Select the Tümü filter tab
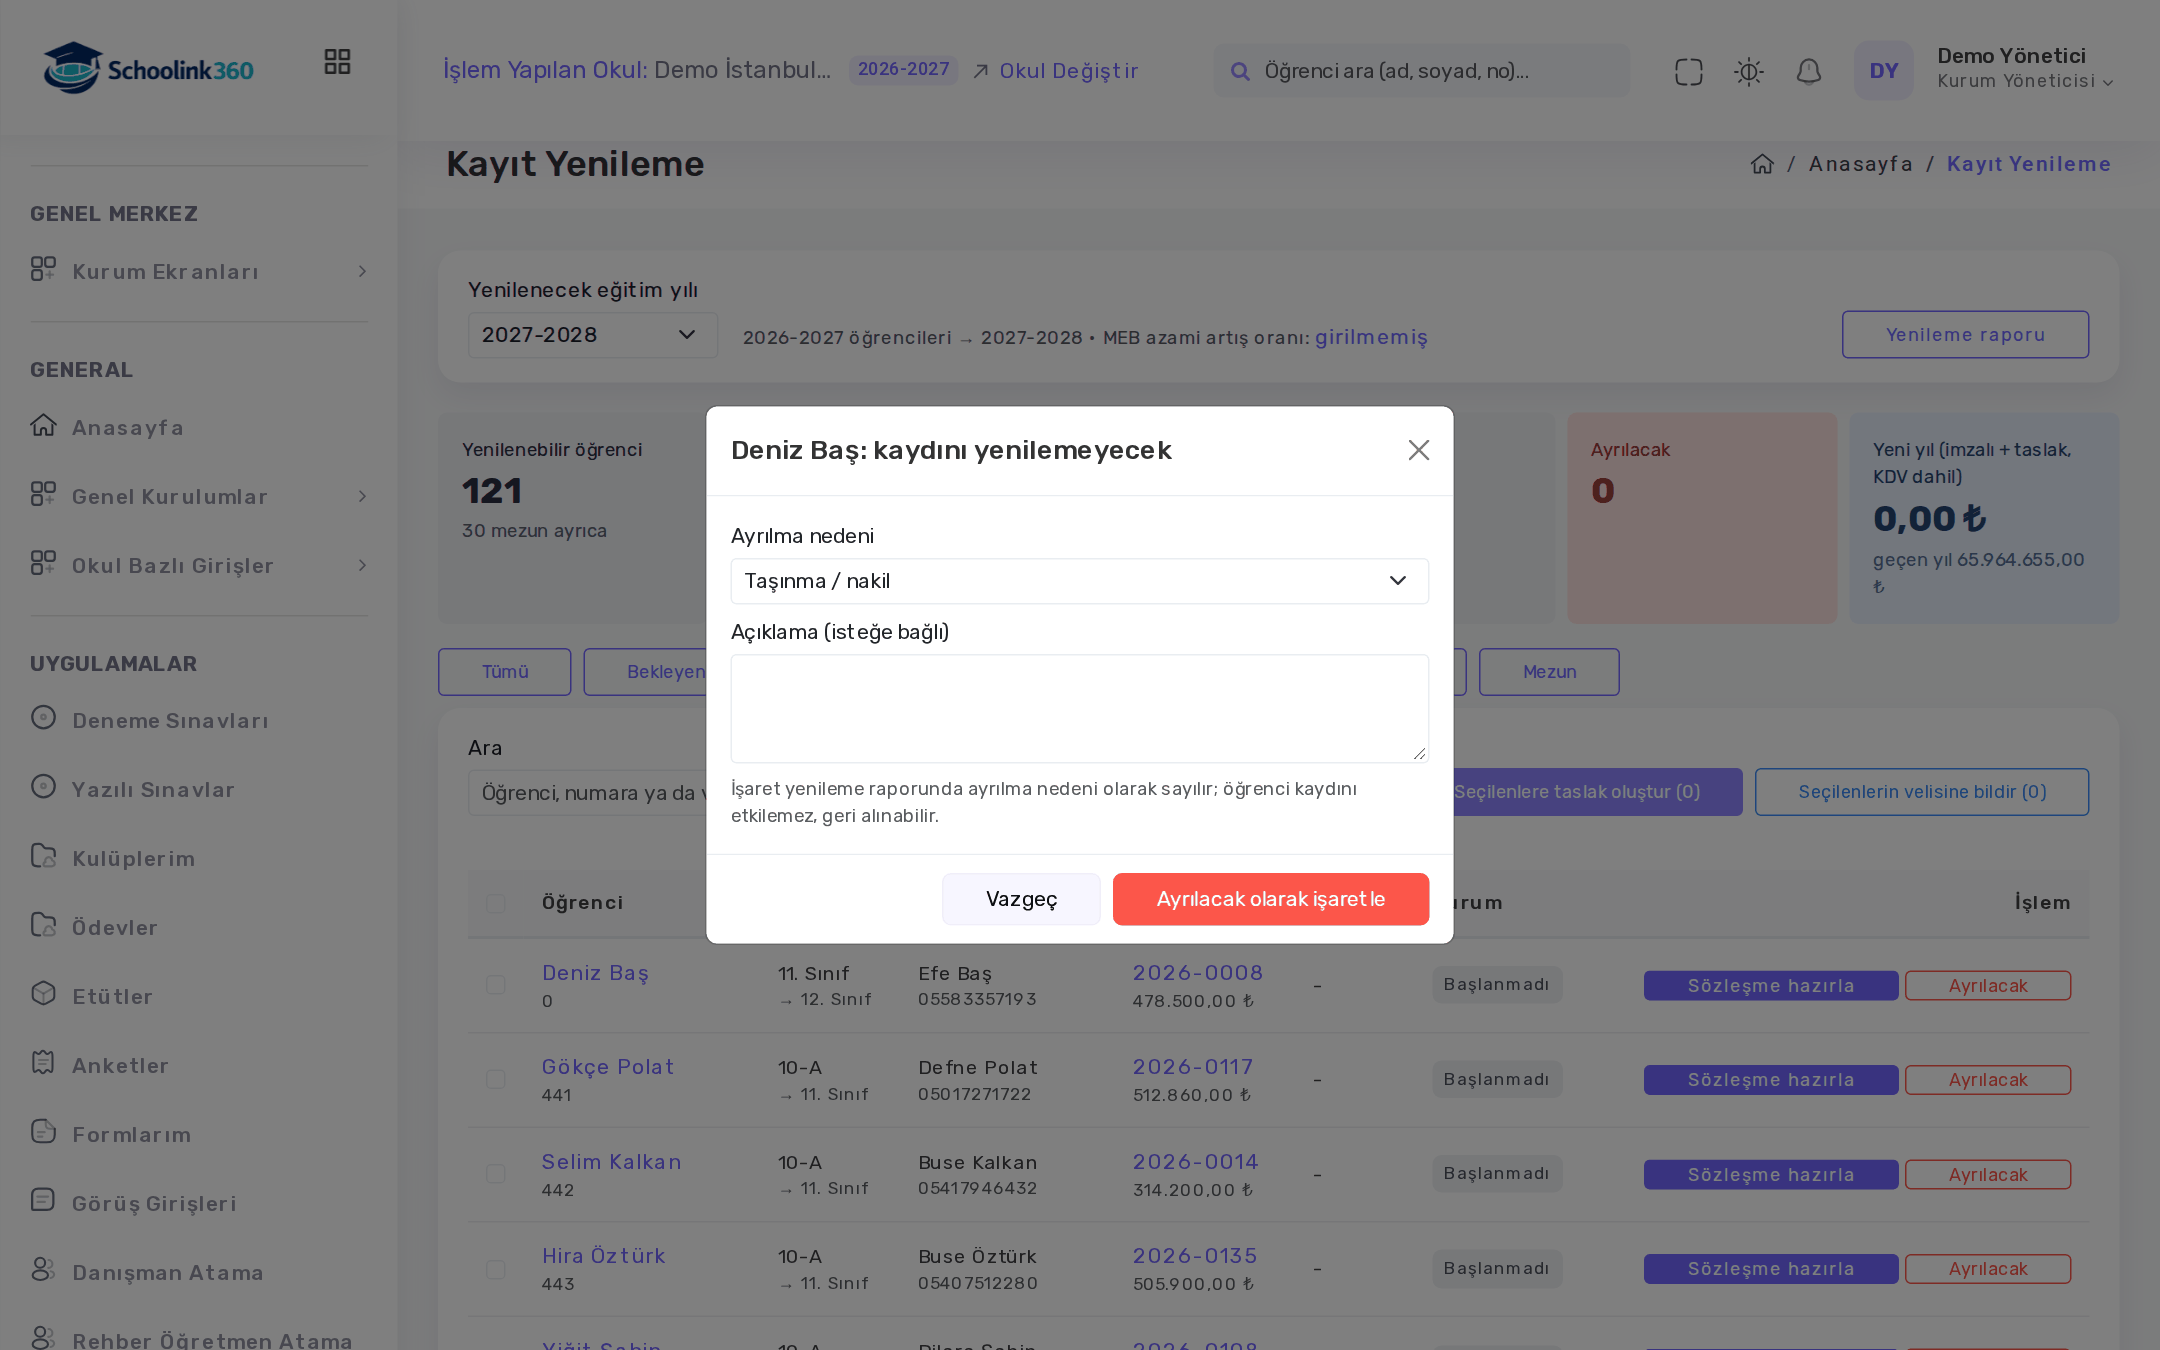This screenshot has width=2160, height=1350. point(504,672)
